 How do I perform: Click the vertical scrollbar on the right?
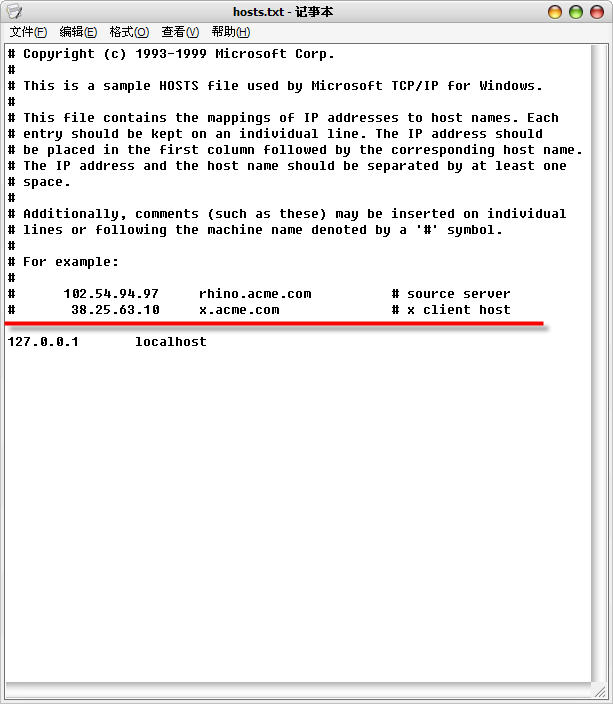(600, 364)
